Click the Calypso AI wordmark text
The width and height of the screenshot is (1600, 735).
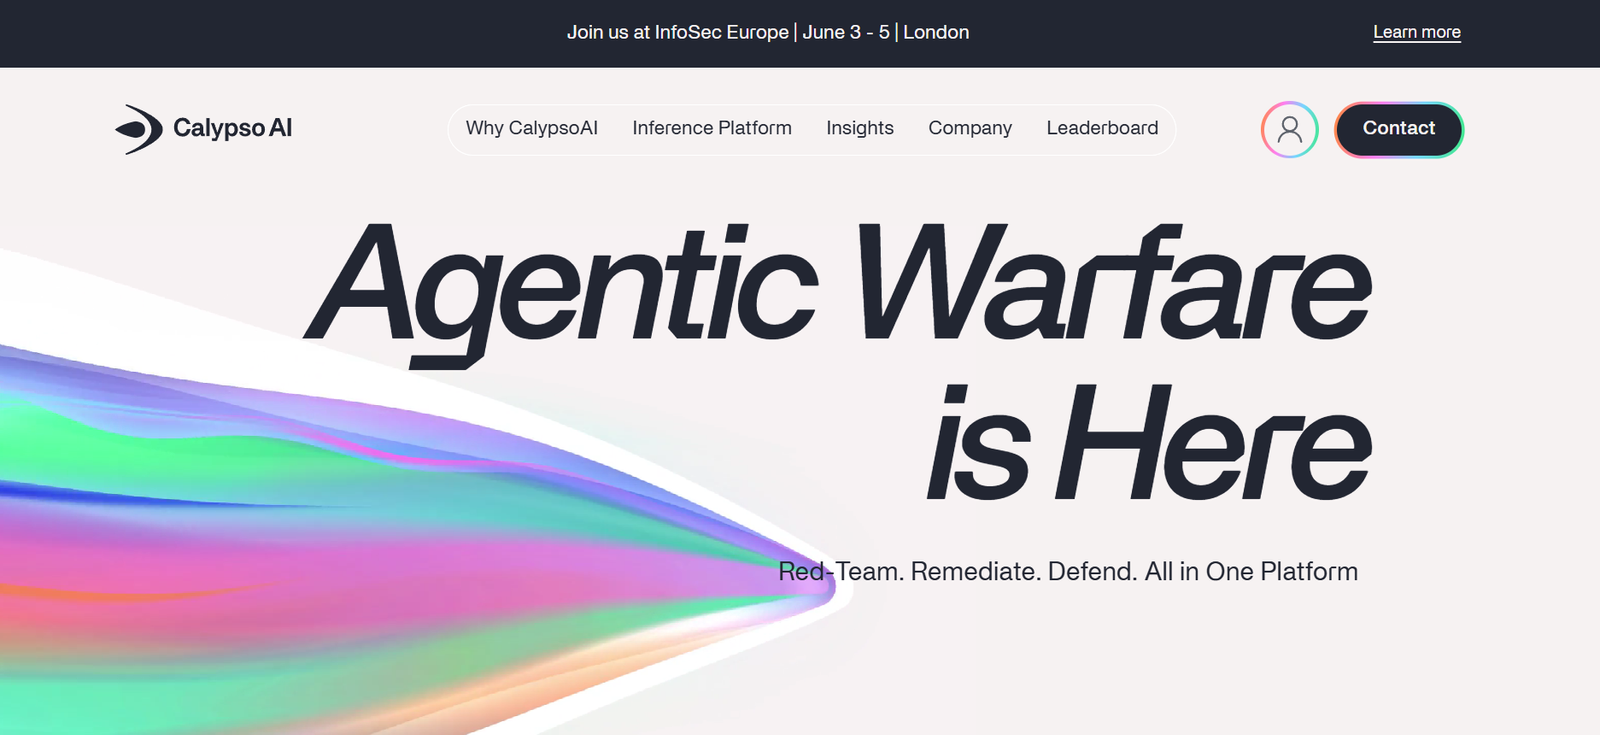point(232,128)
